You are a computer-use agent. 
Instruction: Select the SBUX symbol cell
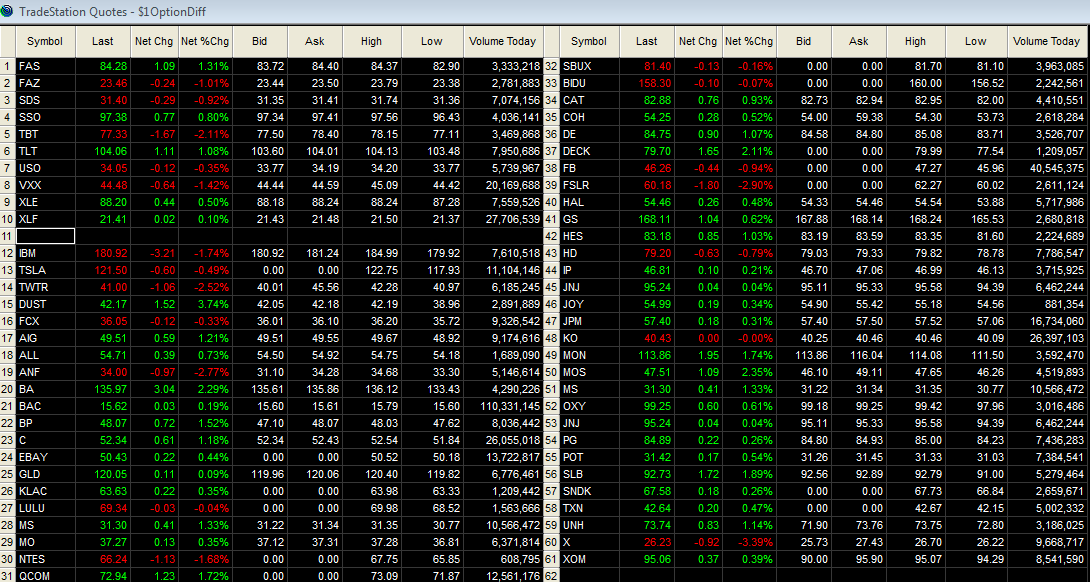coord(589,67)
